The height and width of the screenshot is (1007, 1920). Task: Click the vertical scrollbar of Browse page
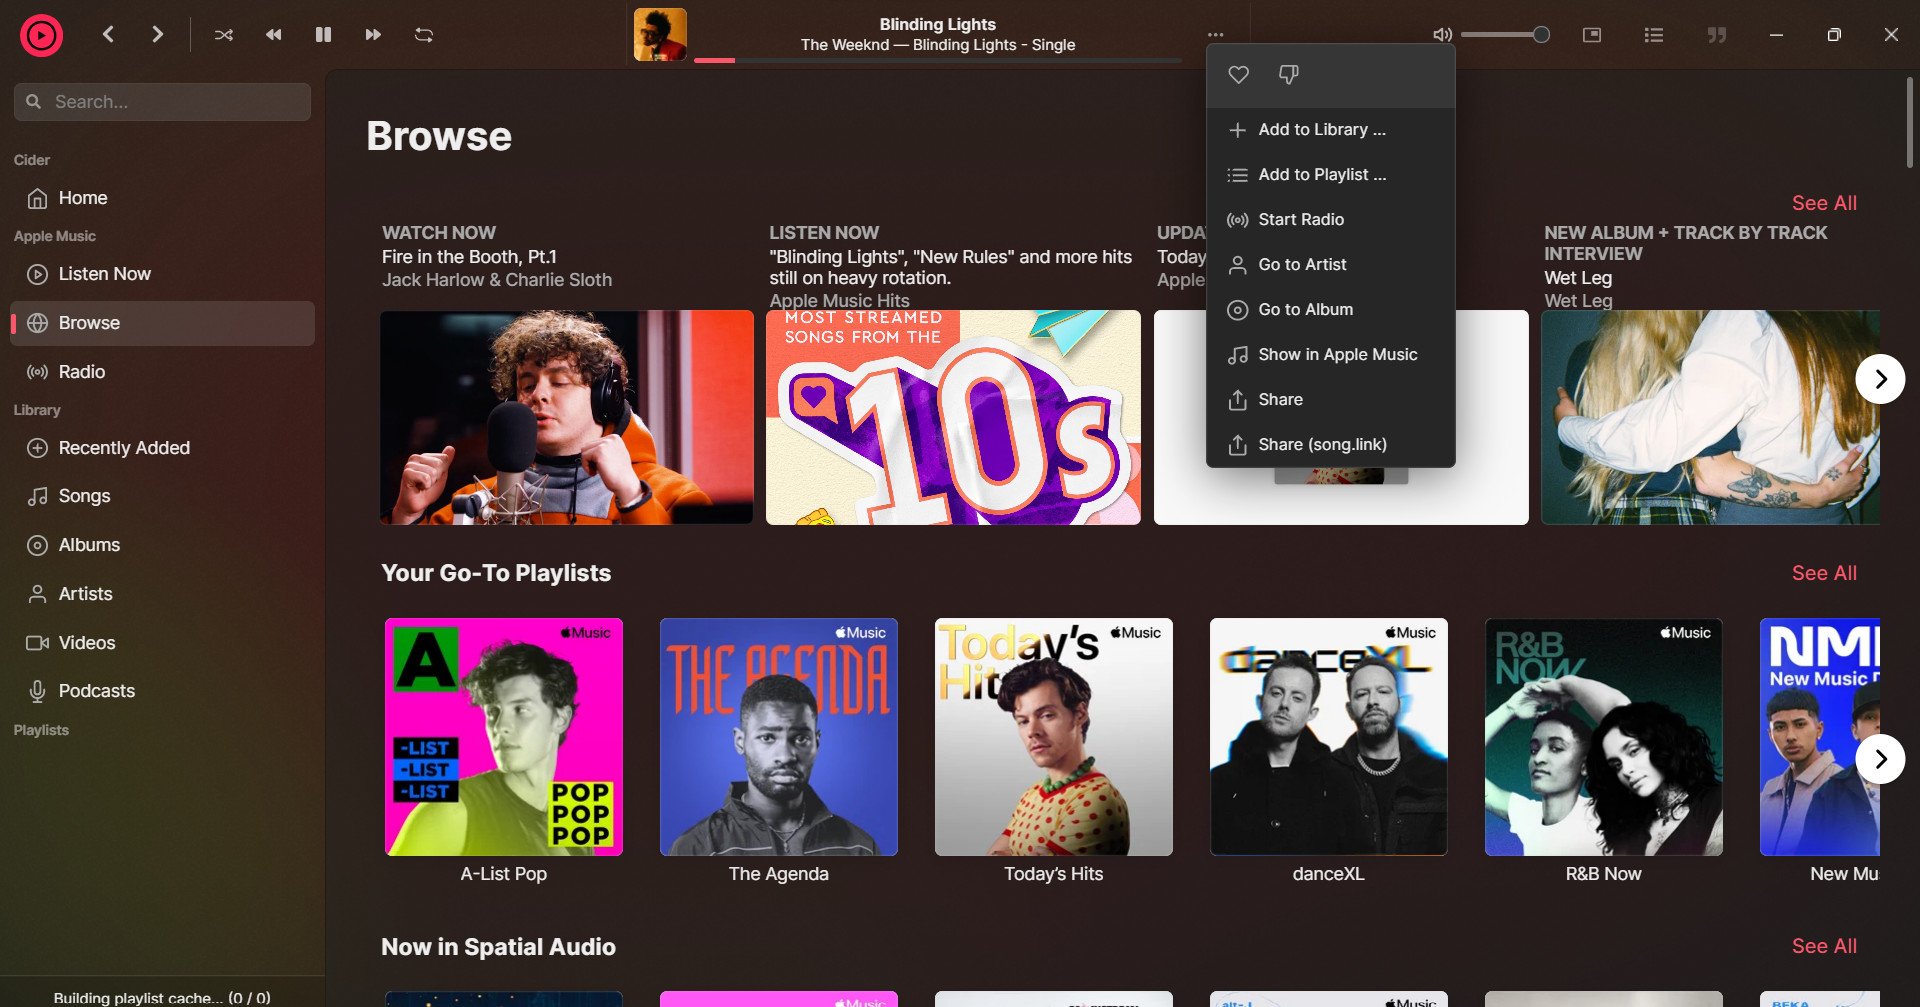1909,123
